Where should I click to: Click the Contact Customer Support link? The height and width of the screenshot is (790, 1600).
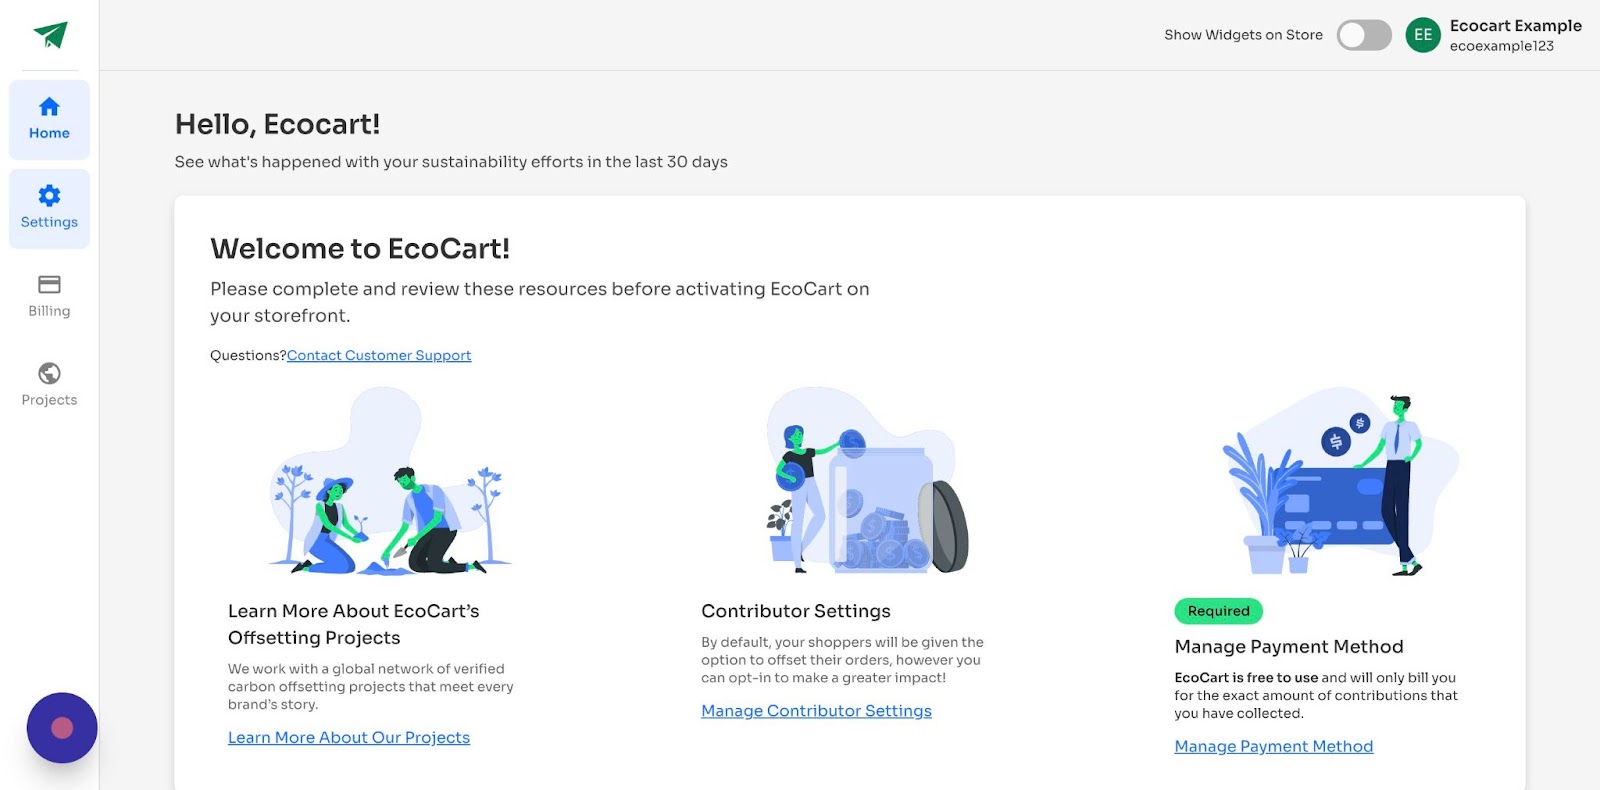point(379,355)
